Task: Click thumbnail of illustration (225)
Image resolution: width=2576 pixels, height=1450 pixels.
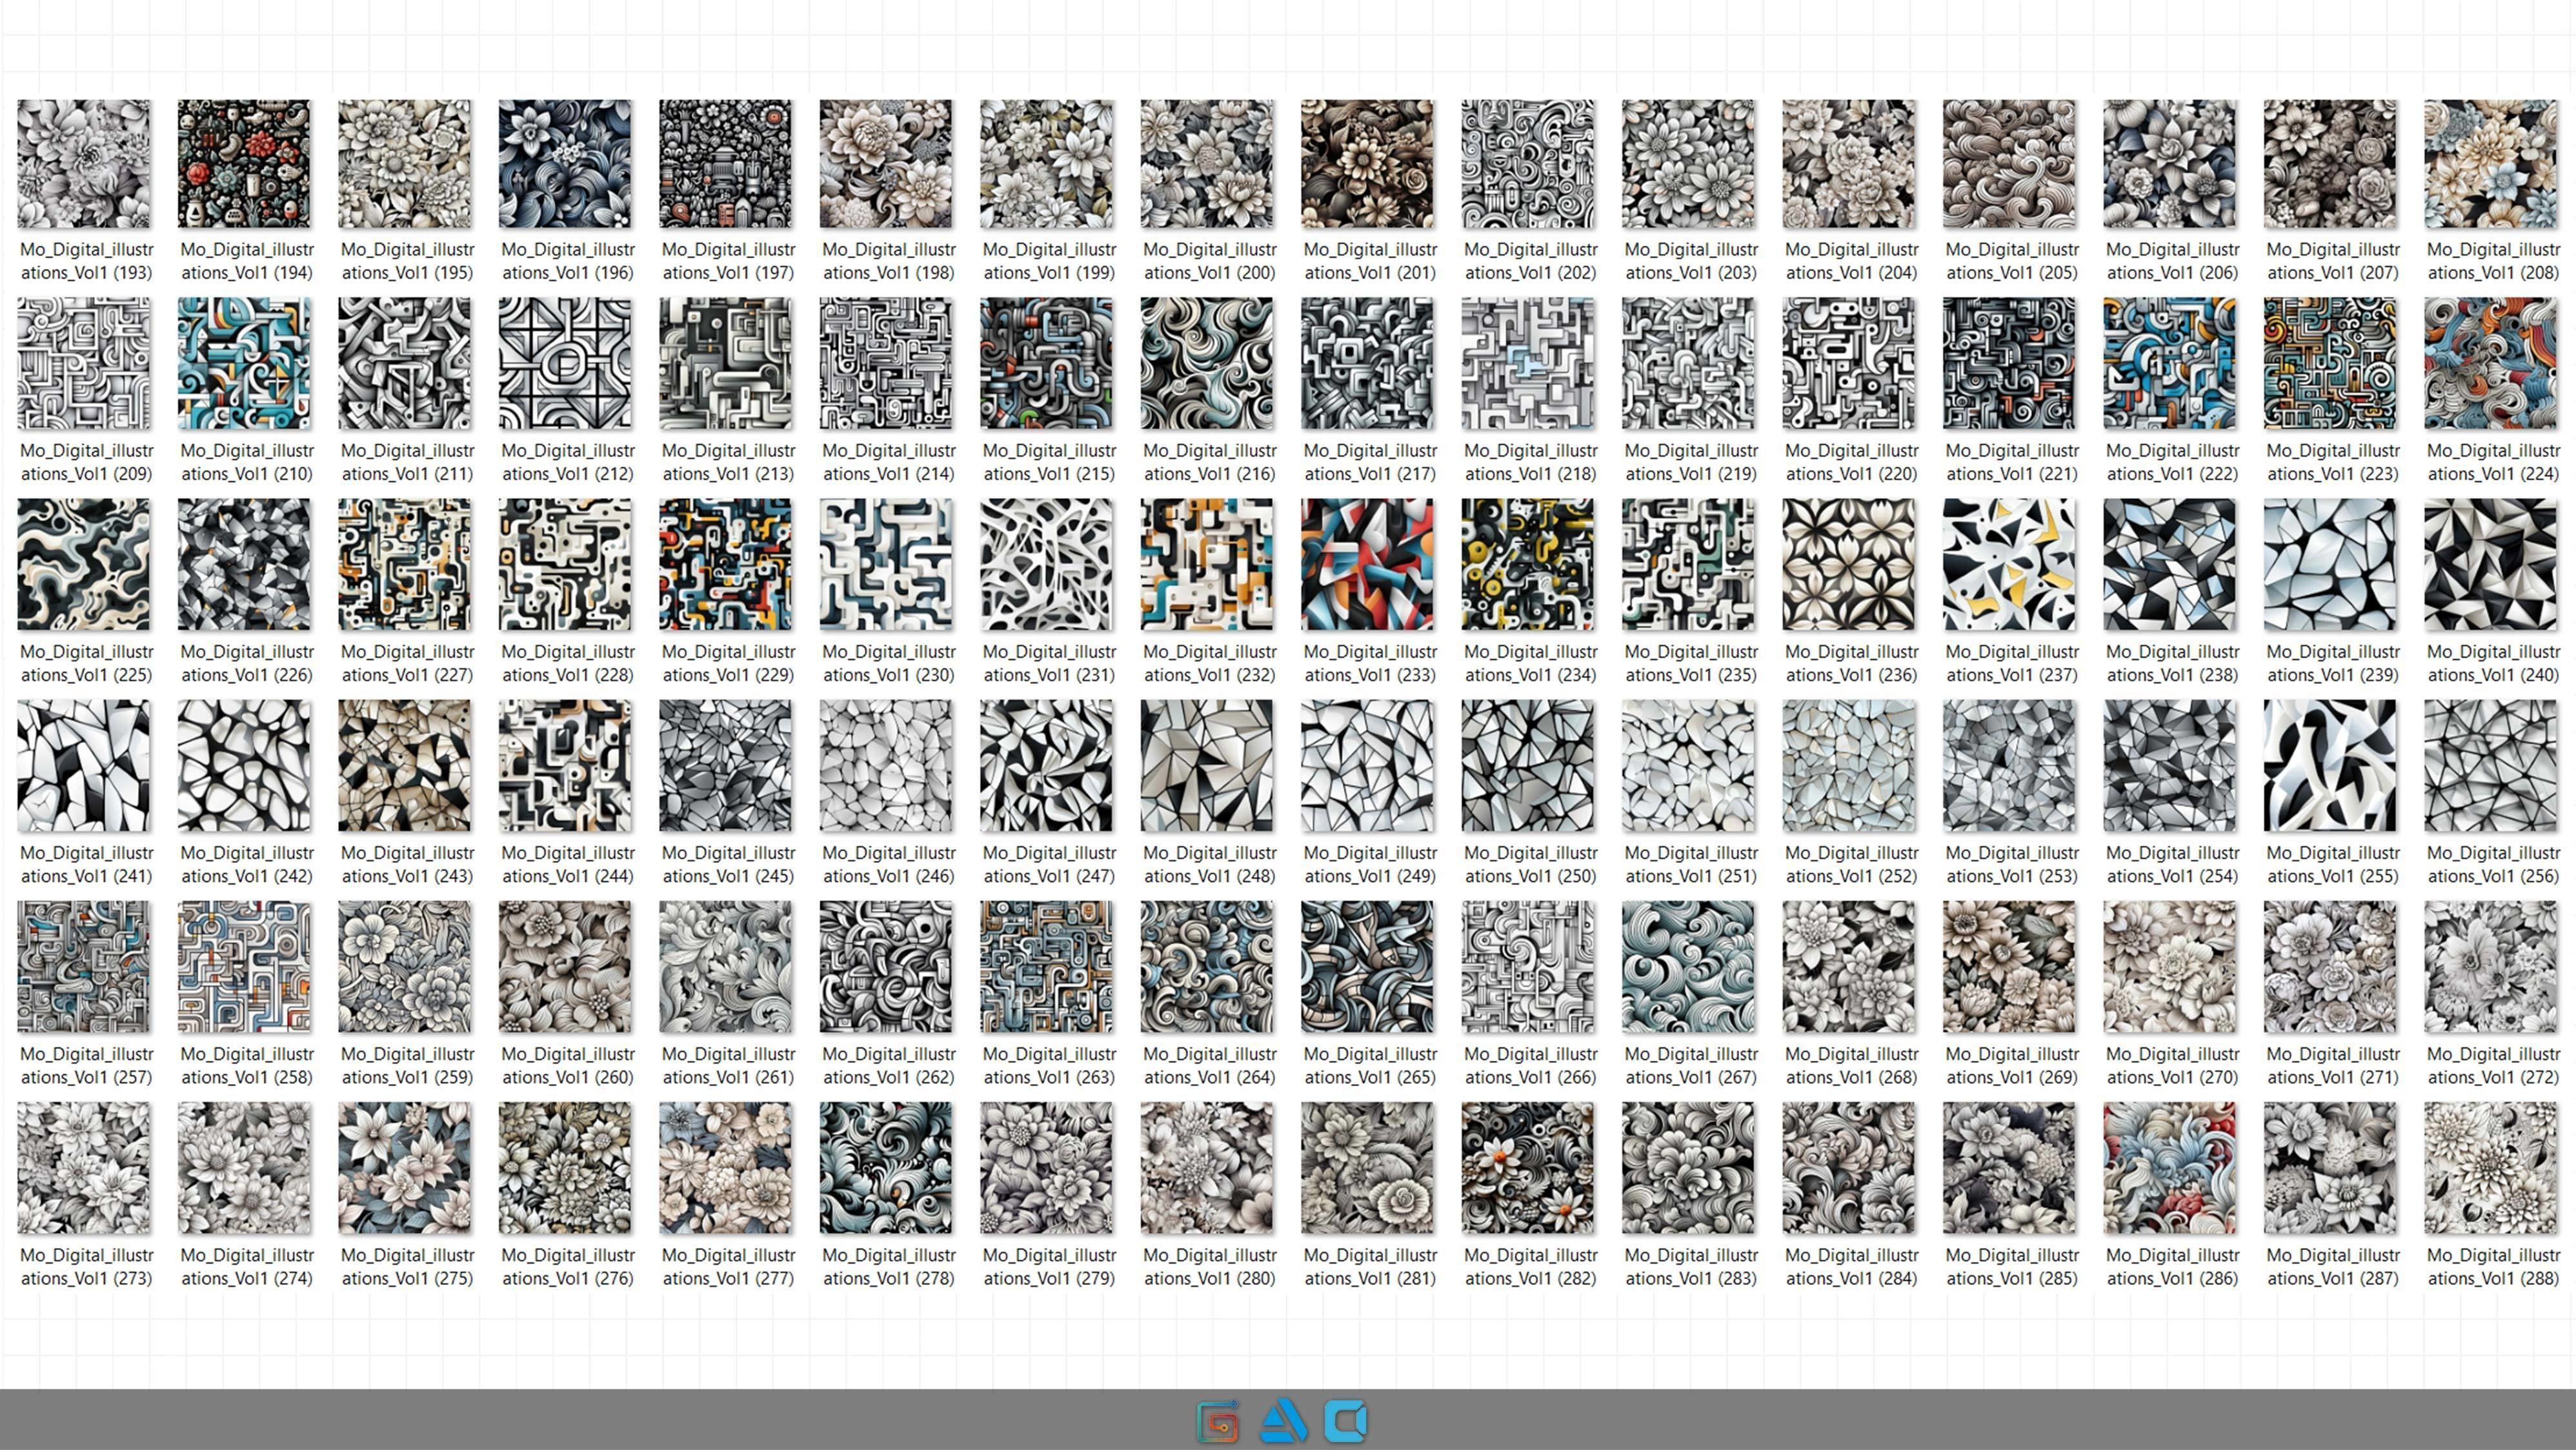Action: 84,565
